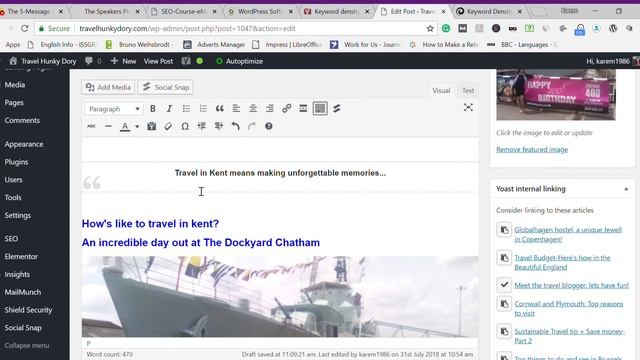
Task: Open Travel Budget article link
Action: point(562,262)
